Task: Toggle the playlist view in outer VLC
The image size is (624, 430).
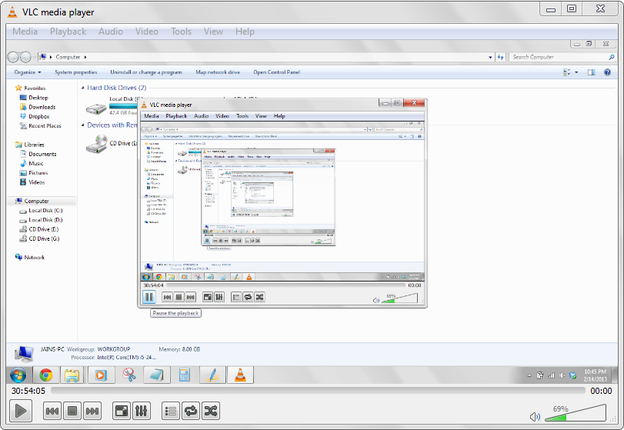Action: tap(171, 411)
